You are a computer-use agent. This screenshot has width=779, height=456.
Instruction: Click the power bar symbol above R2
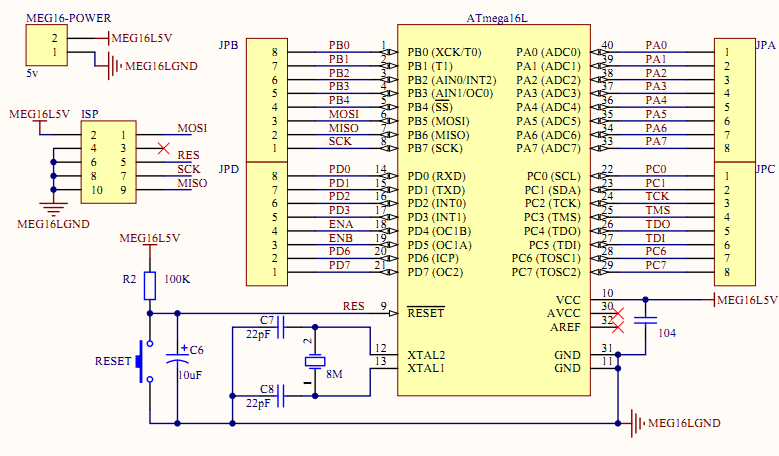point(150,245)
